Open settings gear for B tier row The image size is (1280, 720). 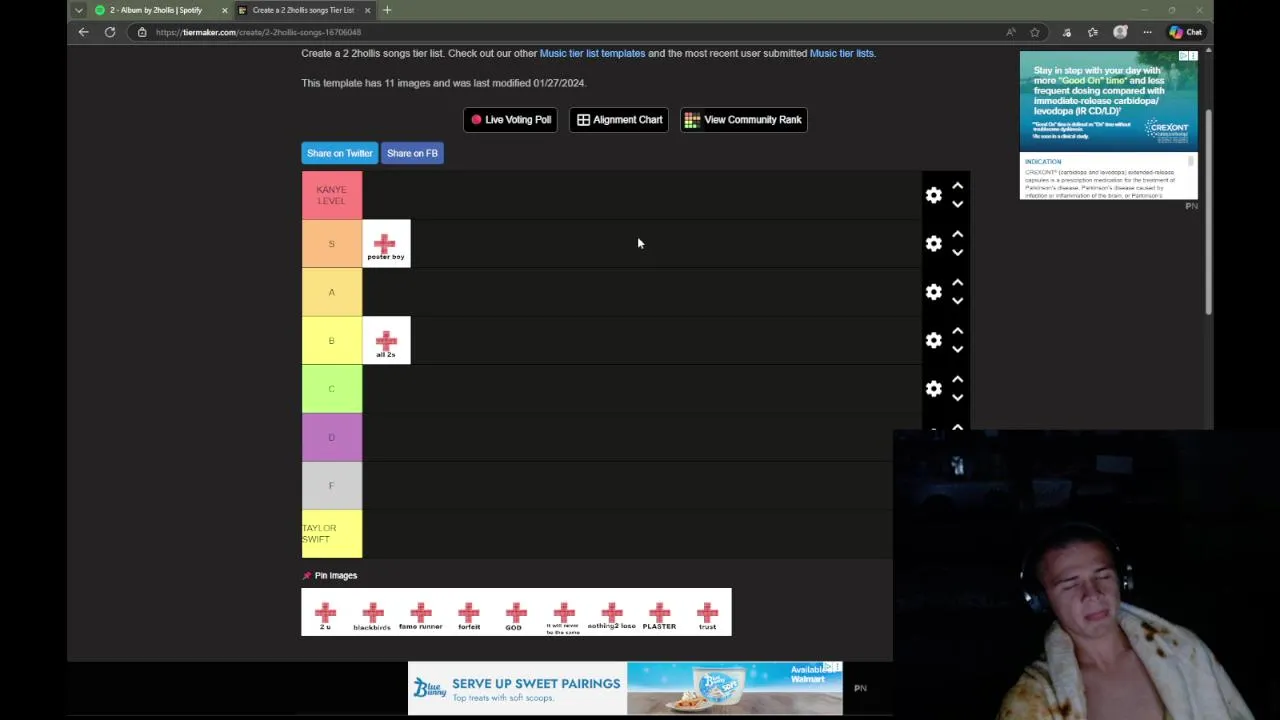(x=933, y=341)
